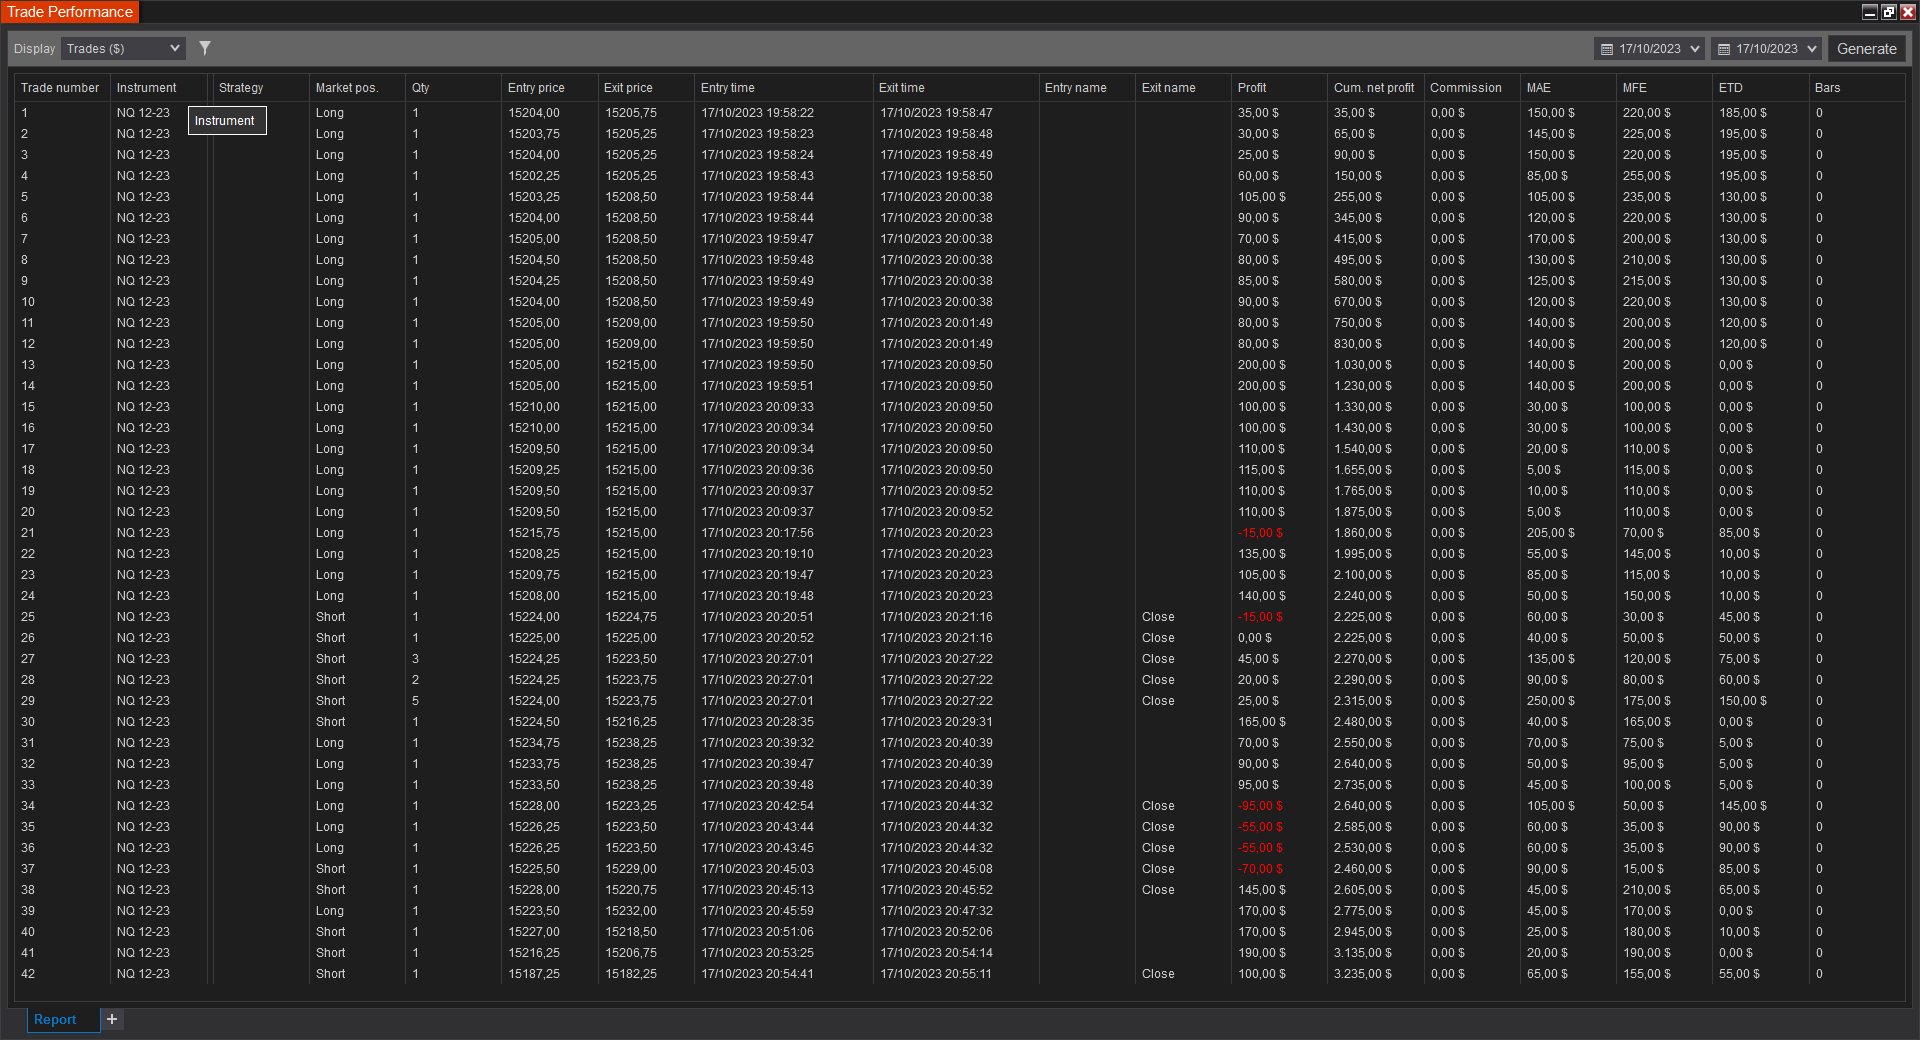The height and width of the screenshot is (1040, 1920).
Task: Open the end date picker
Action: (x=1766, y=48)
